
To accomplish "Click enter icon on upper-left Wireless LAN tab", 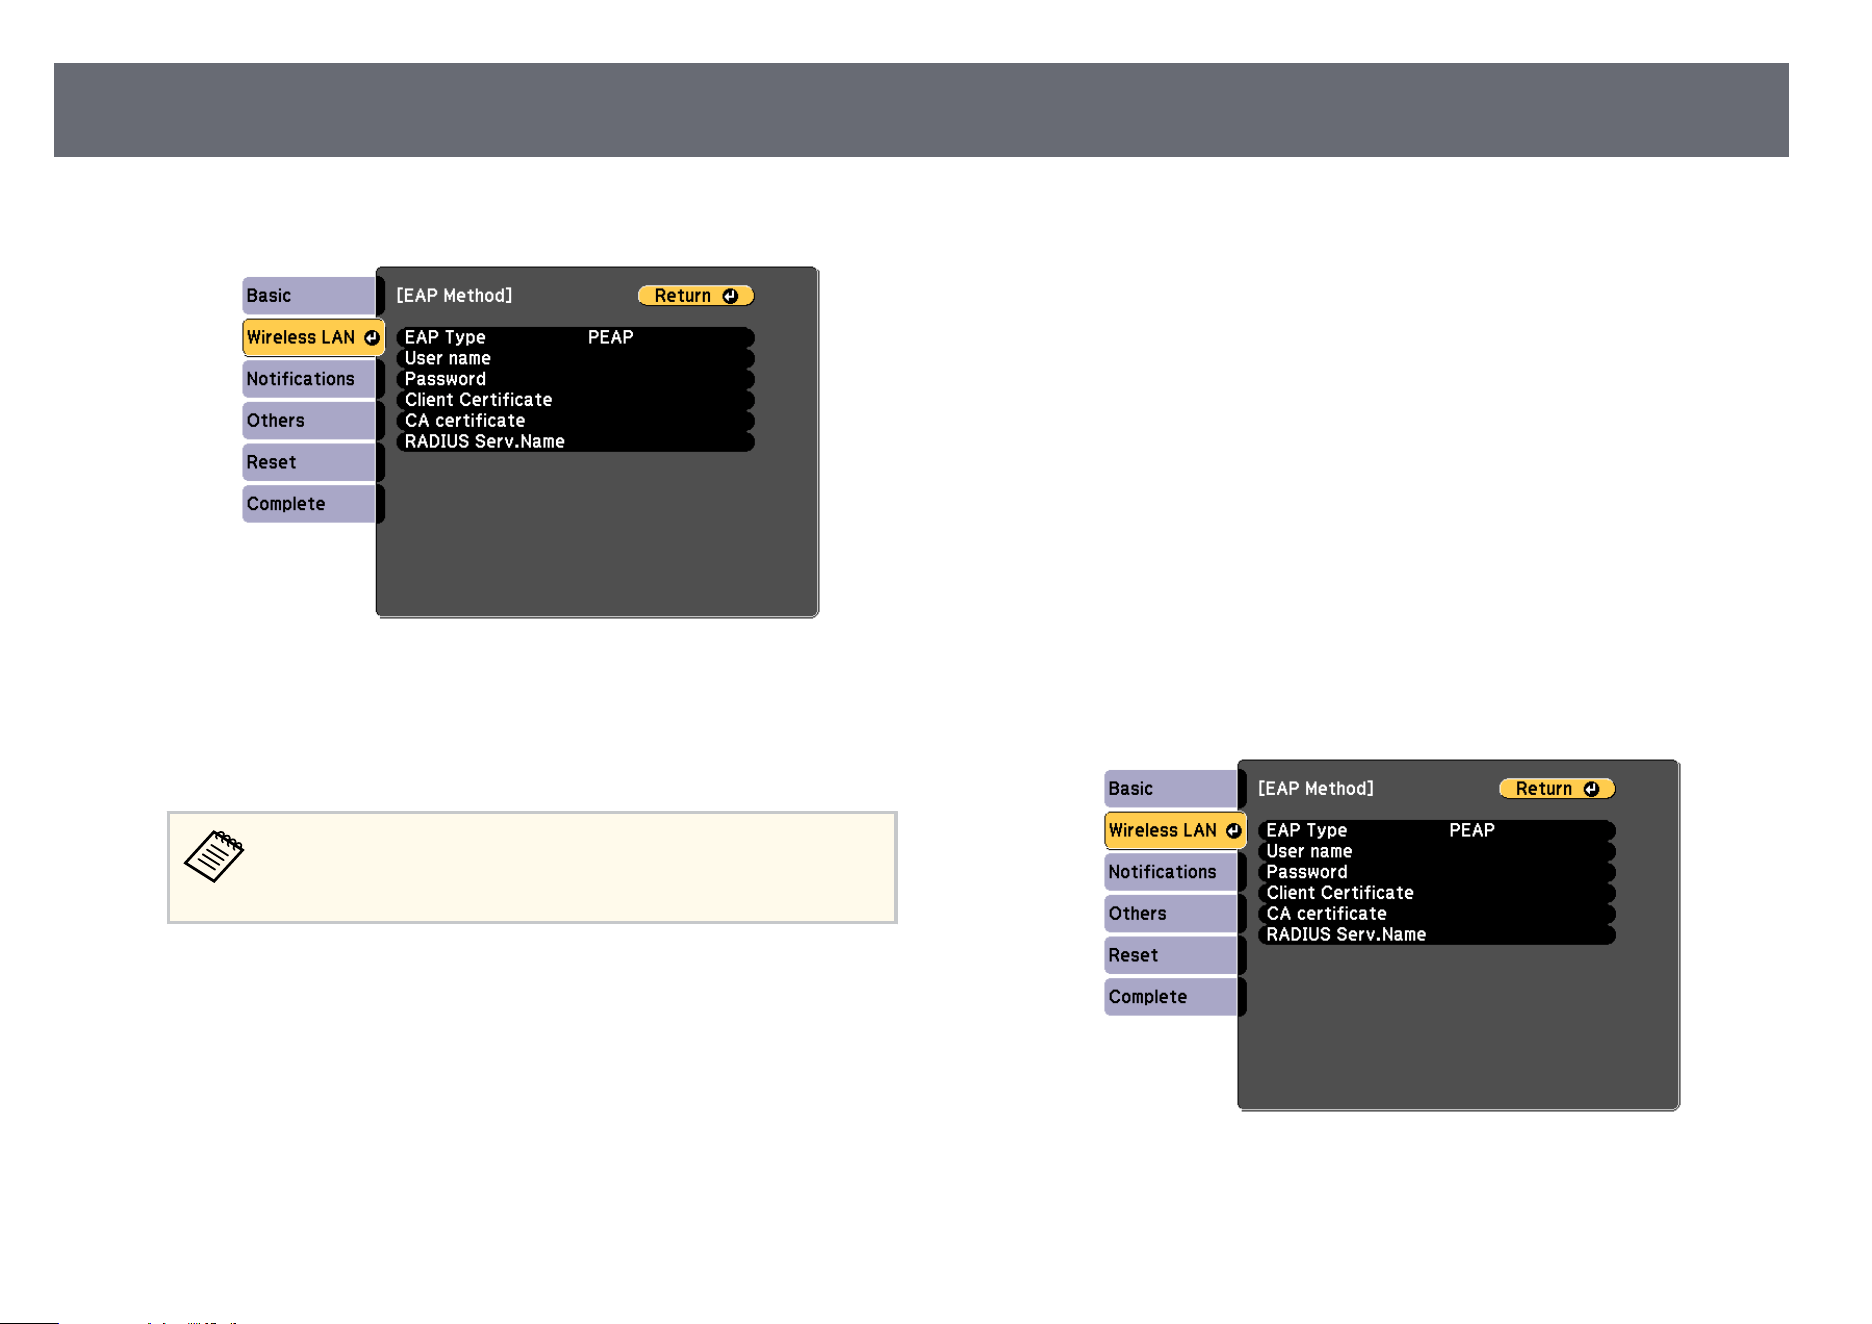I will pos(371,338).
